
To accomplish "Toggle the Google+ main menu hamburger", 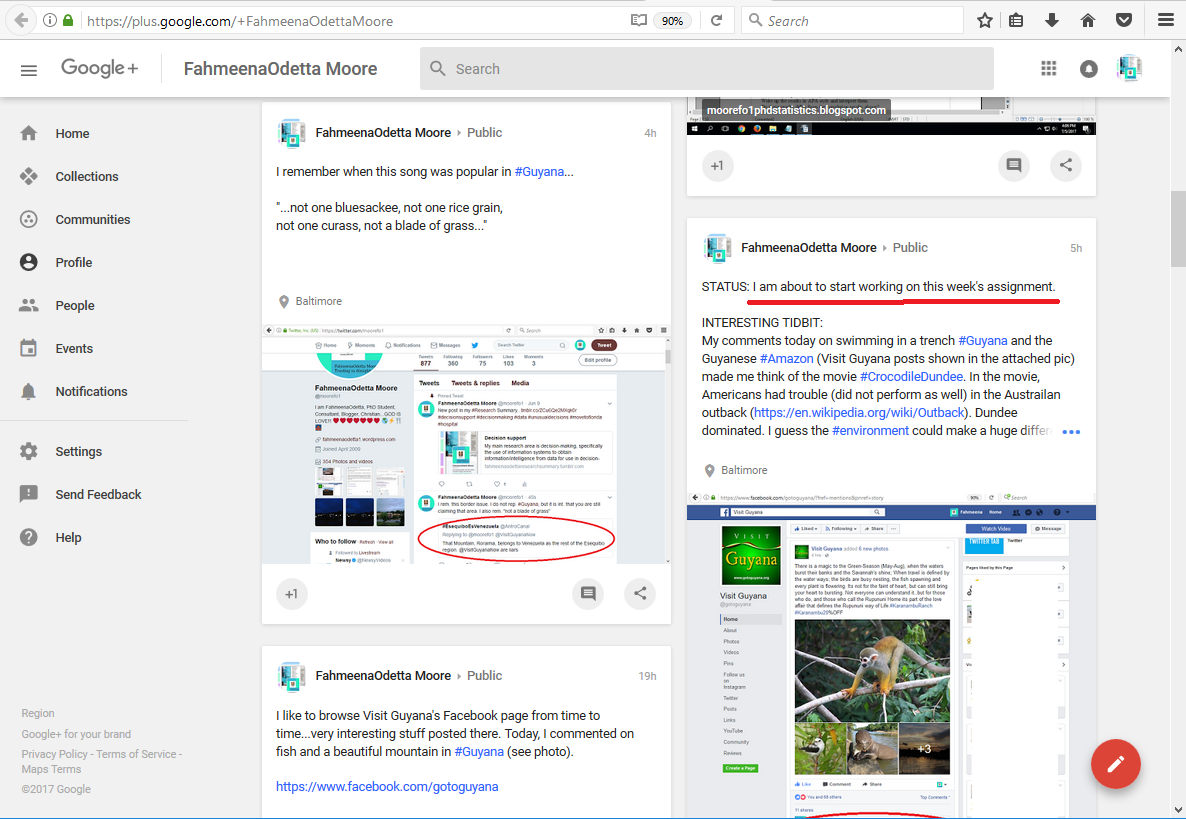I will (x=29, y=70).
